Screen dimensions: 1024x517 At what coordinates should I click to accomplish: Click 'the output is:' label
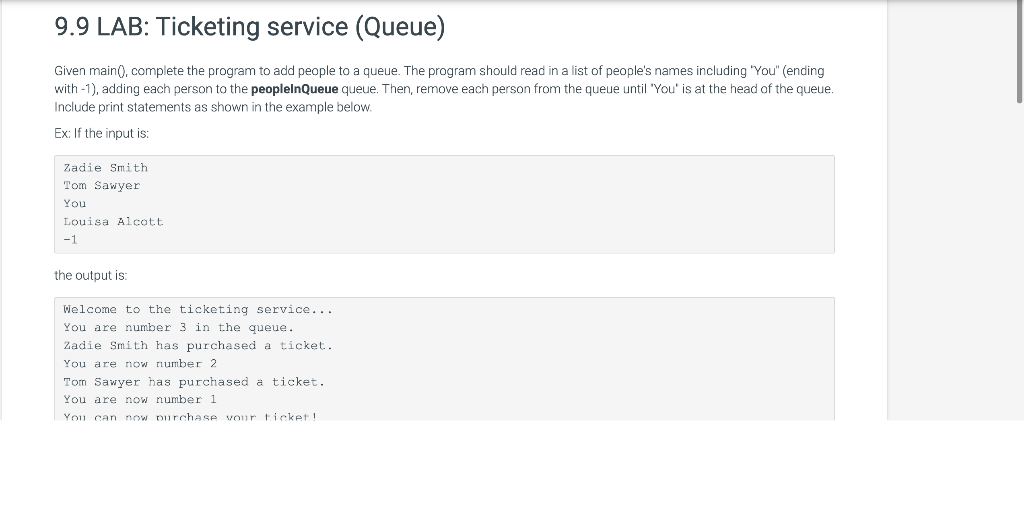point(91,275)
